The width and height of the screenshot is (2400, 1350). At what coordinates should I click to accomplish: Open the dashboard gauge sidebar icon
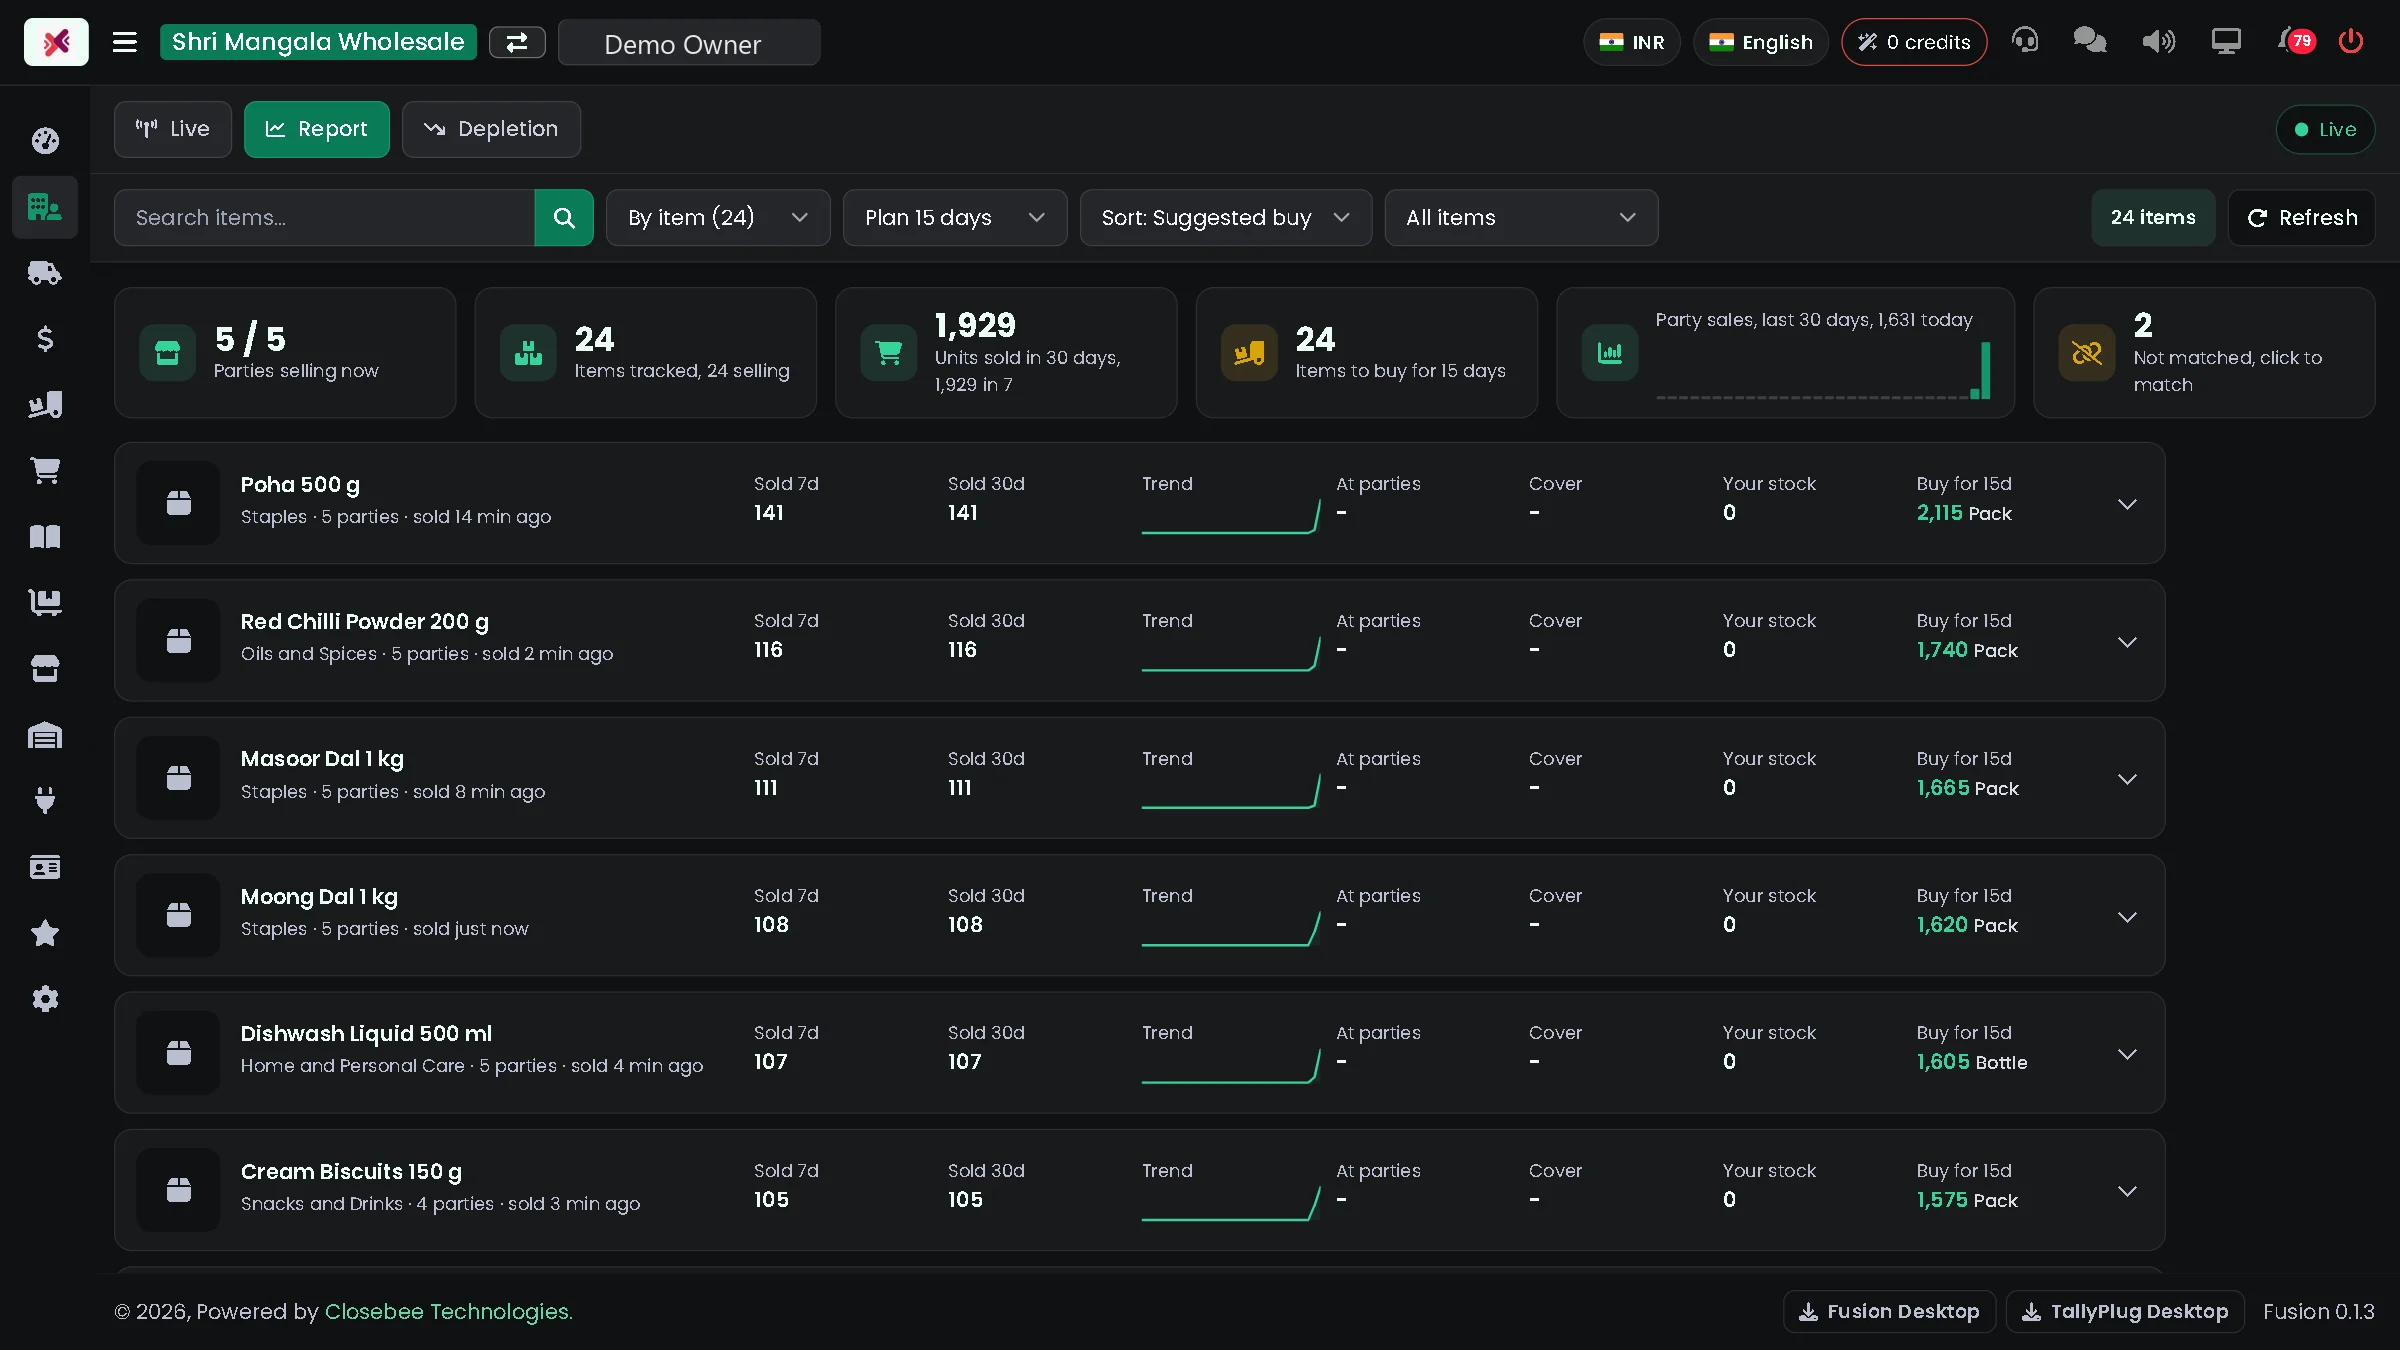45,141
